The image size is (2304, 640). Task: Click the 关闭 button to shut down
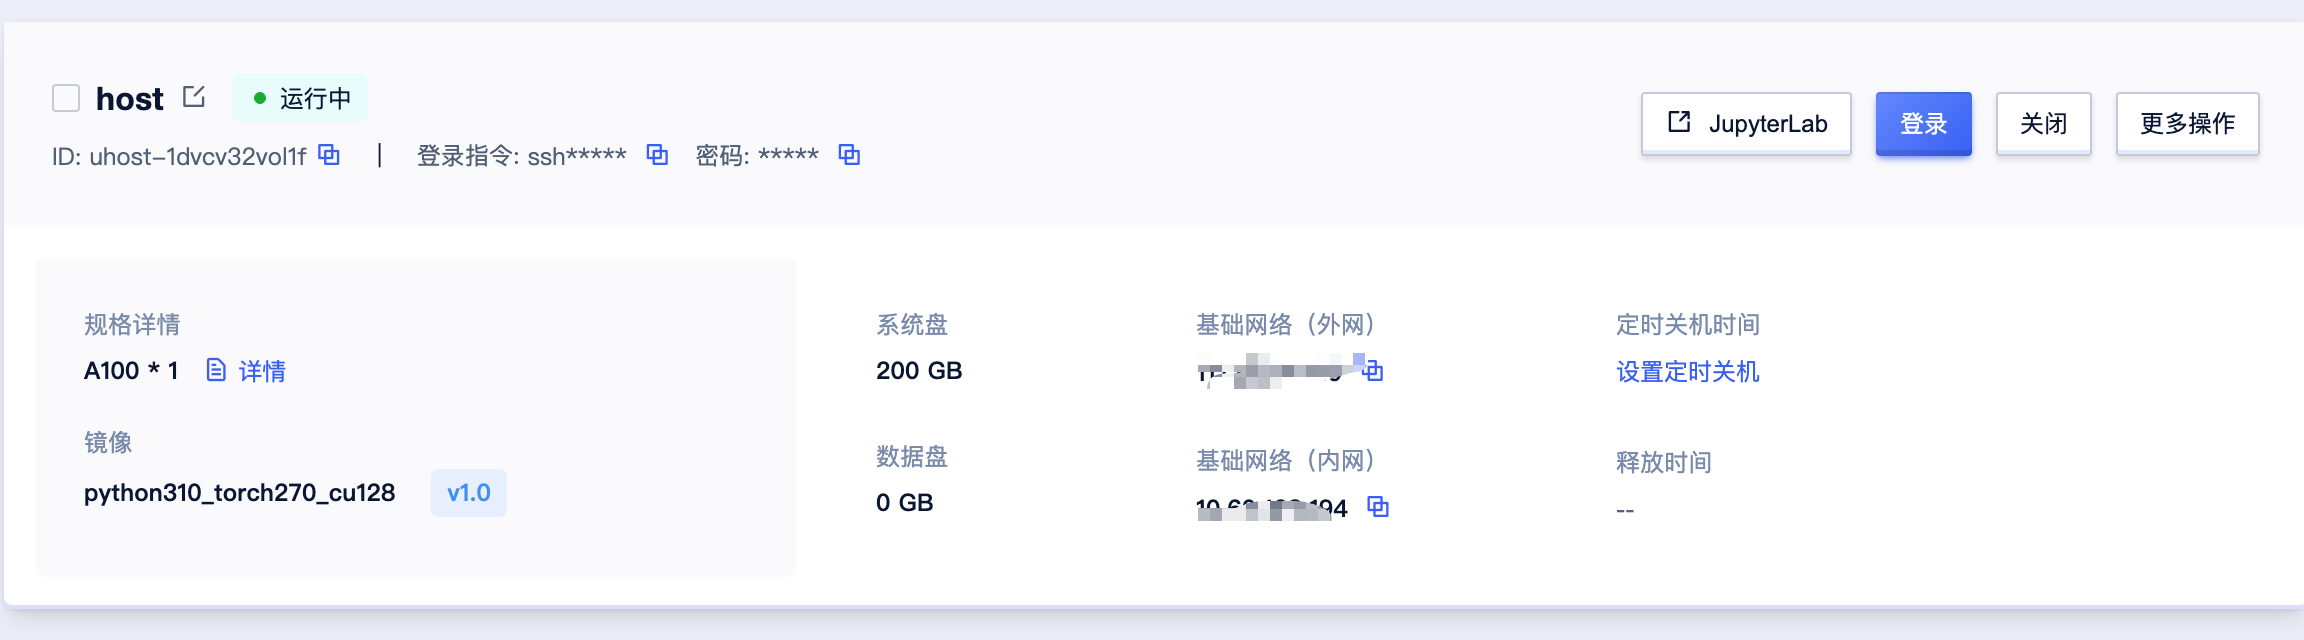(x=2043, y=123)
